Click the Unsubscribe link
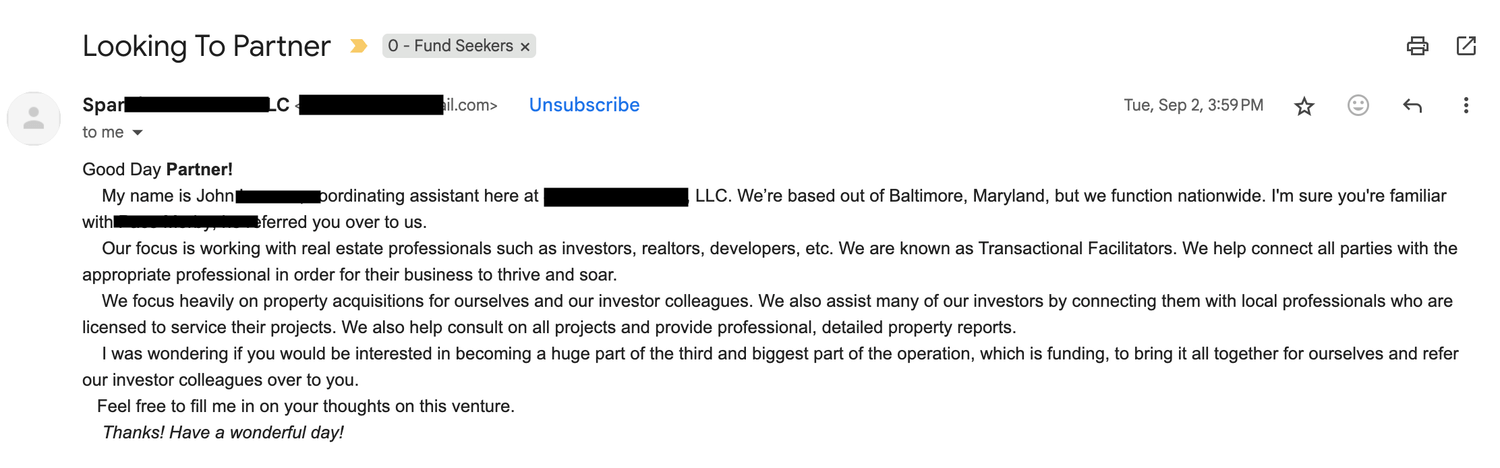This screenshot has width=1500, height=468. [584, 105]
